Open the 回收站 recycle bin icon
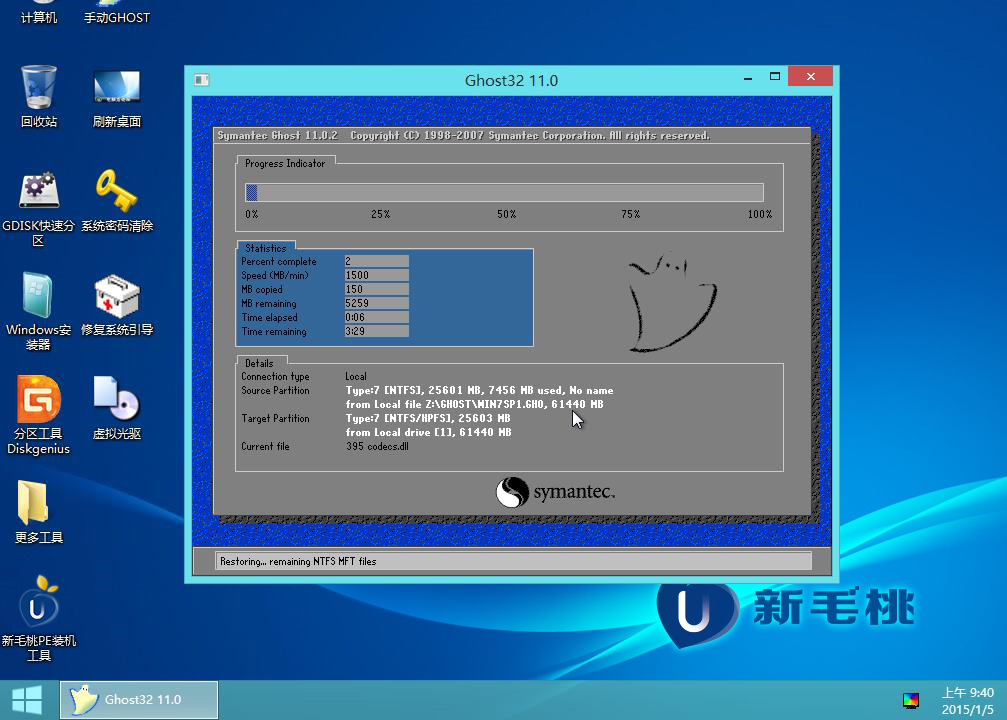 39,96
